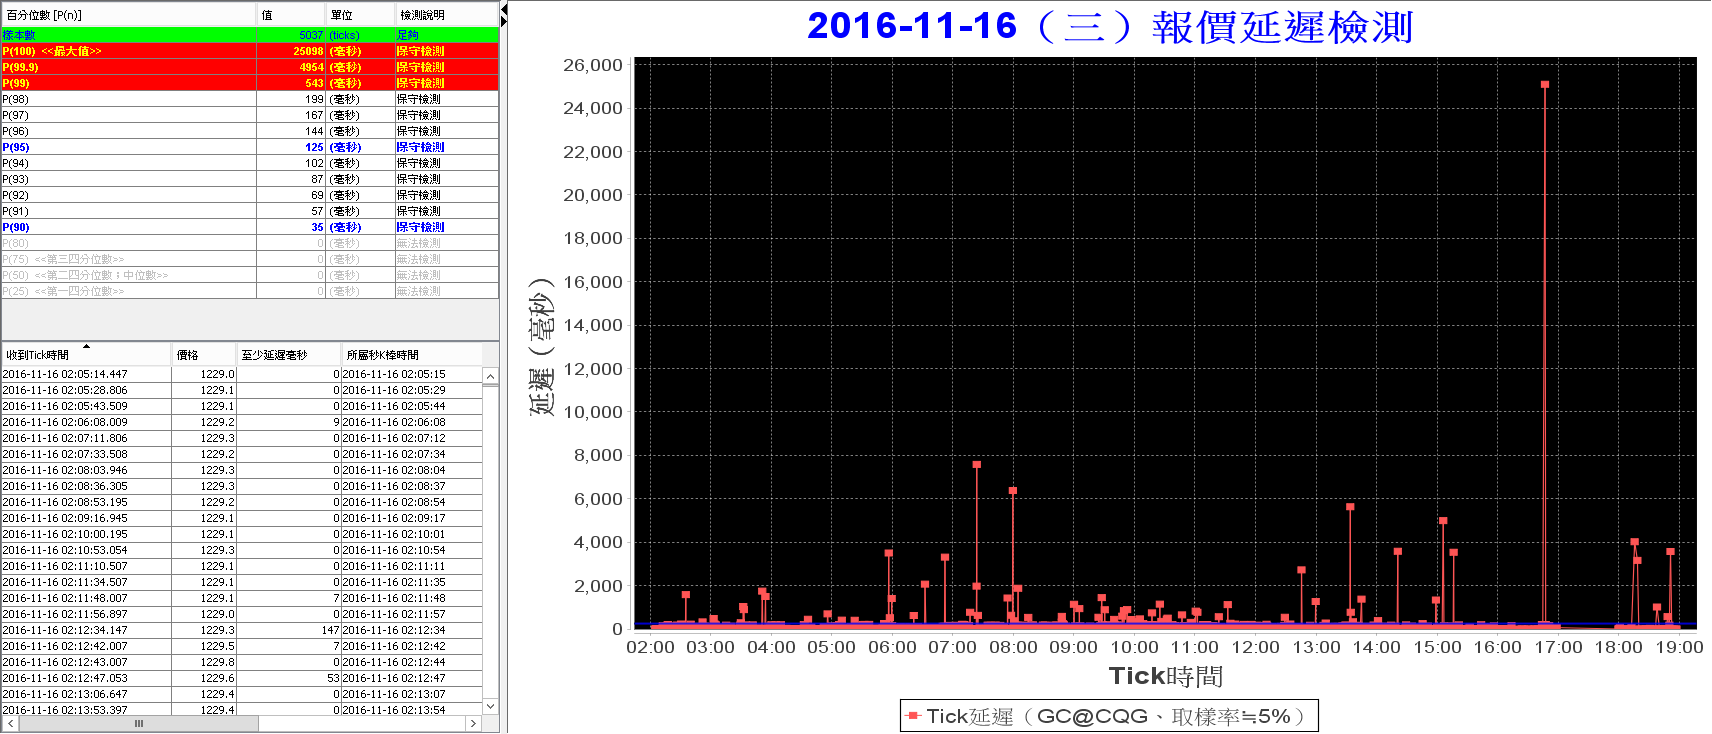Click the Tick時間 x-axis label
This screenshot has width=1712, height=734.
[1165, 677]
